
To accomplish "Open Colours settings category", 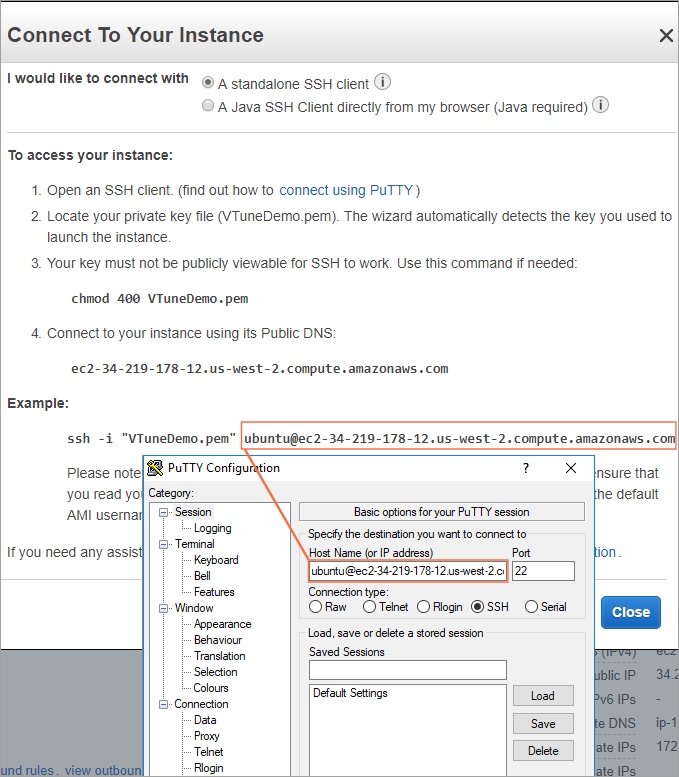I will pyautogui.click(x=211, y=688).
